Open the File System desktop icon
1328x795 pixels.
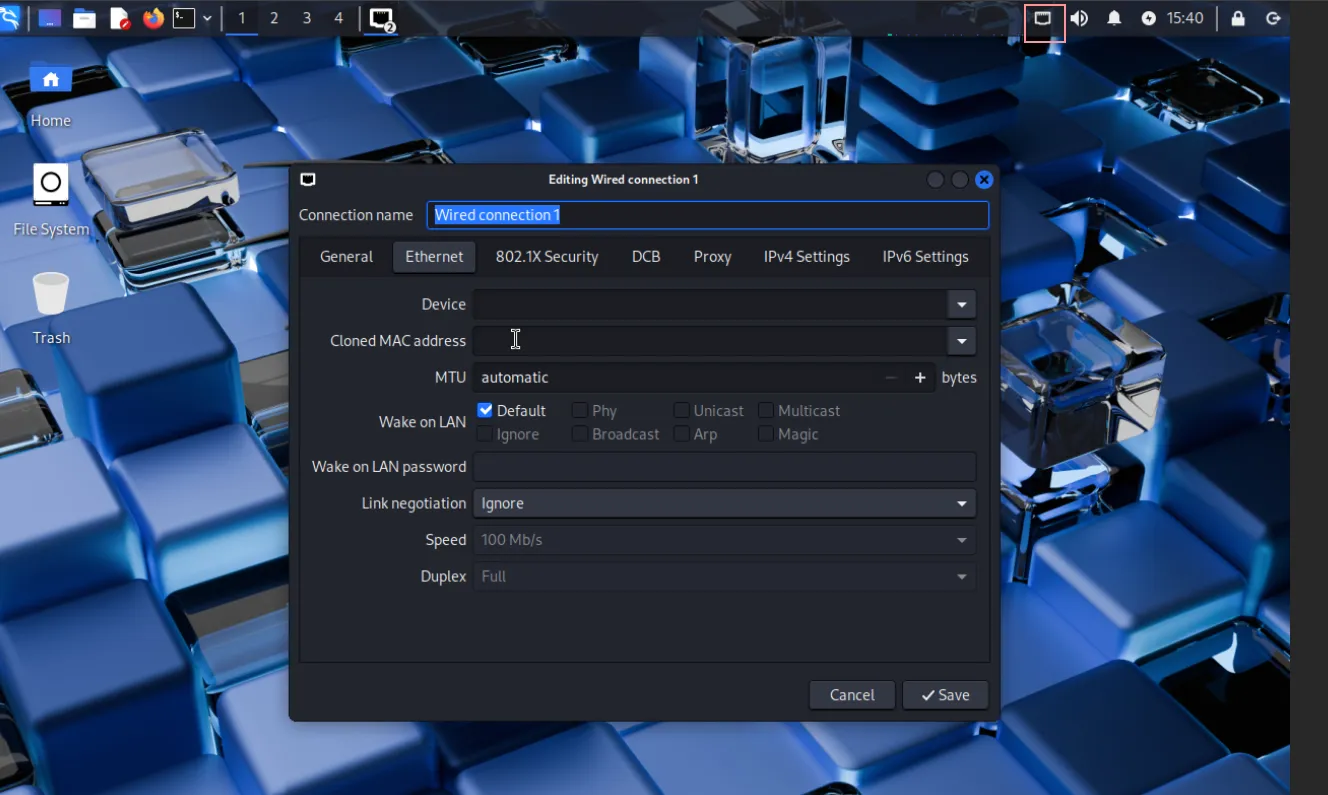[51, 187]
